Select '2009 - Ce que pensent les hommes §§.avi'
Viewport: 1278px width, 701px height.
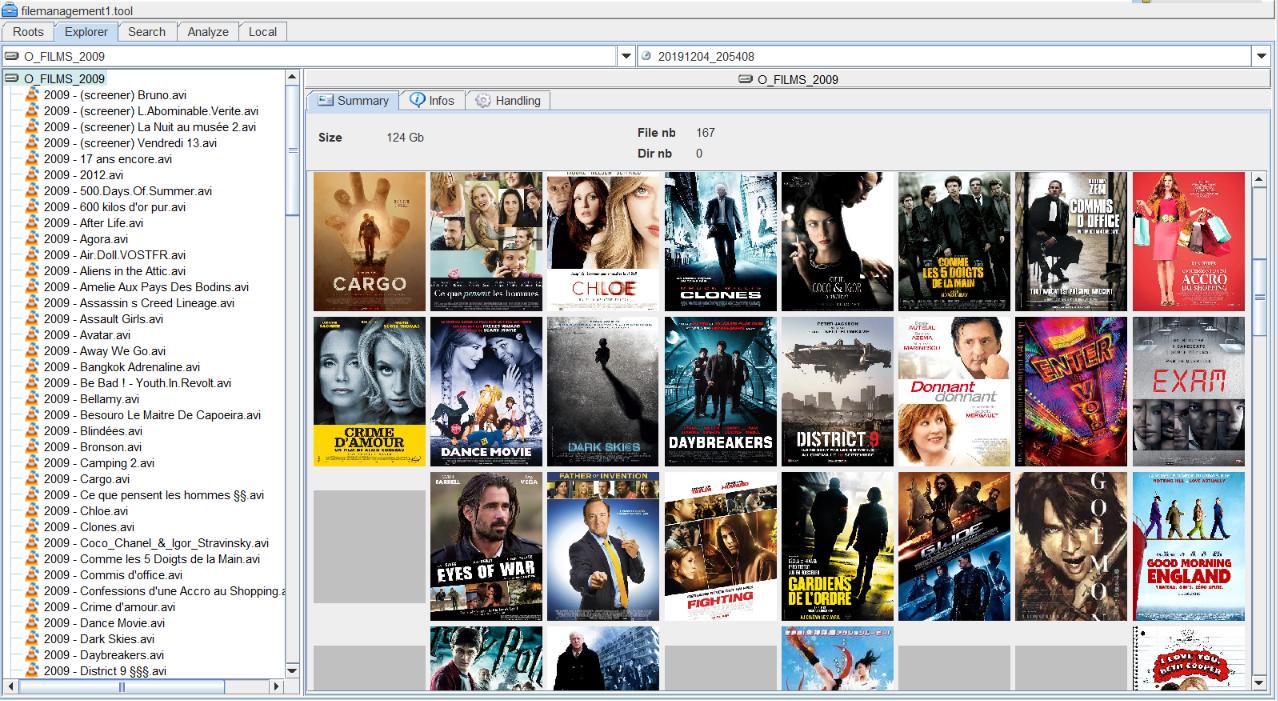pyautogui.click(x=154, y=495)
